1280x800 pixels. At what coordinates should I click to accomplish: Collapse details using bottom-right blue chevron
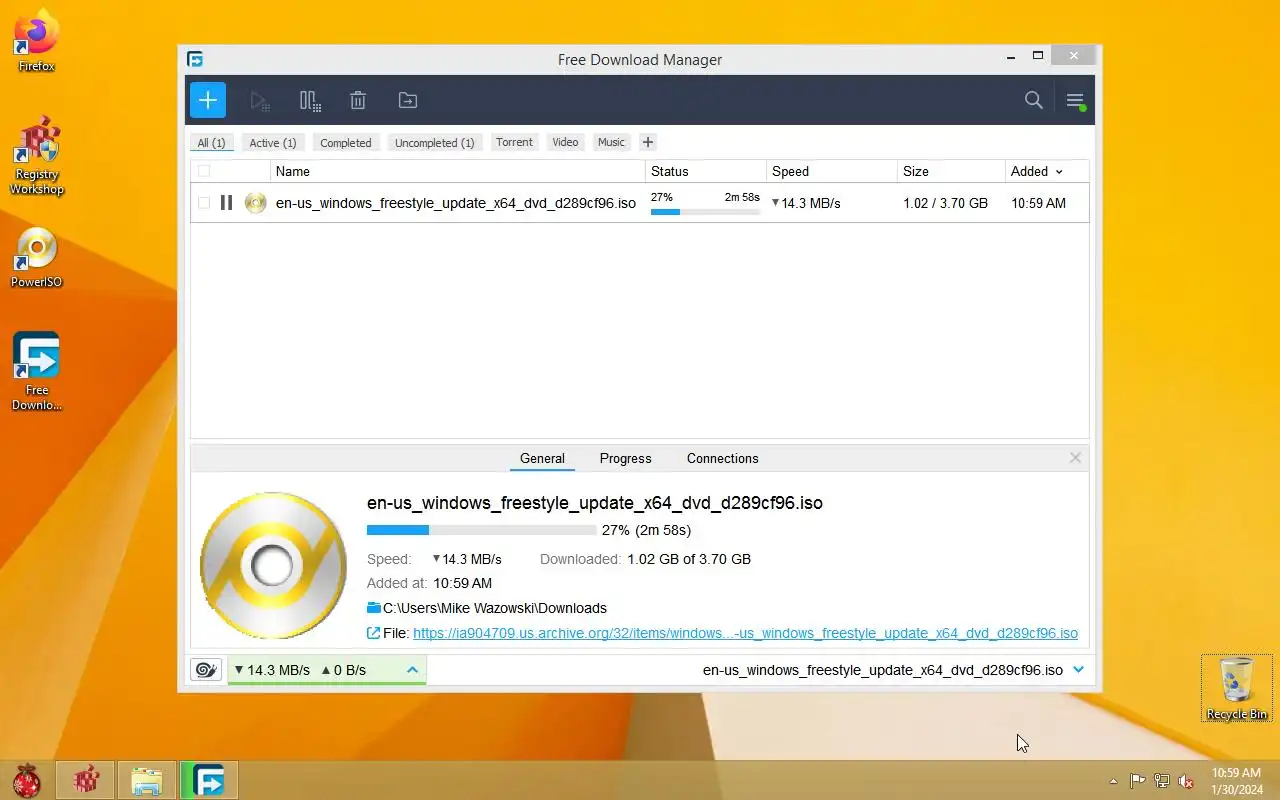point(1078,670)
